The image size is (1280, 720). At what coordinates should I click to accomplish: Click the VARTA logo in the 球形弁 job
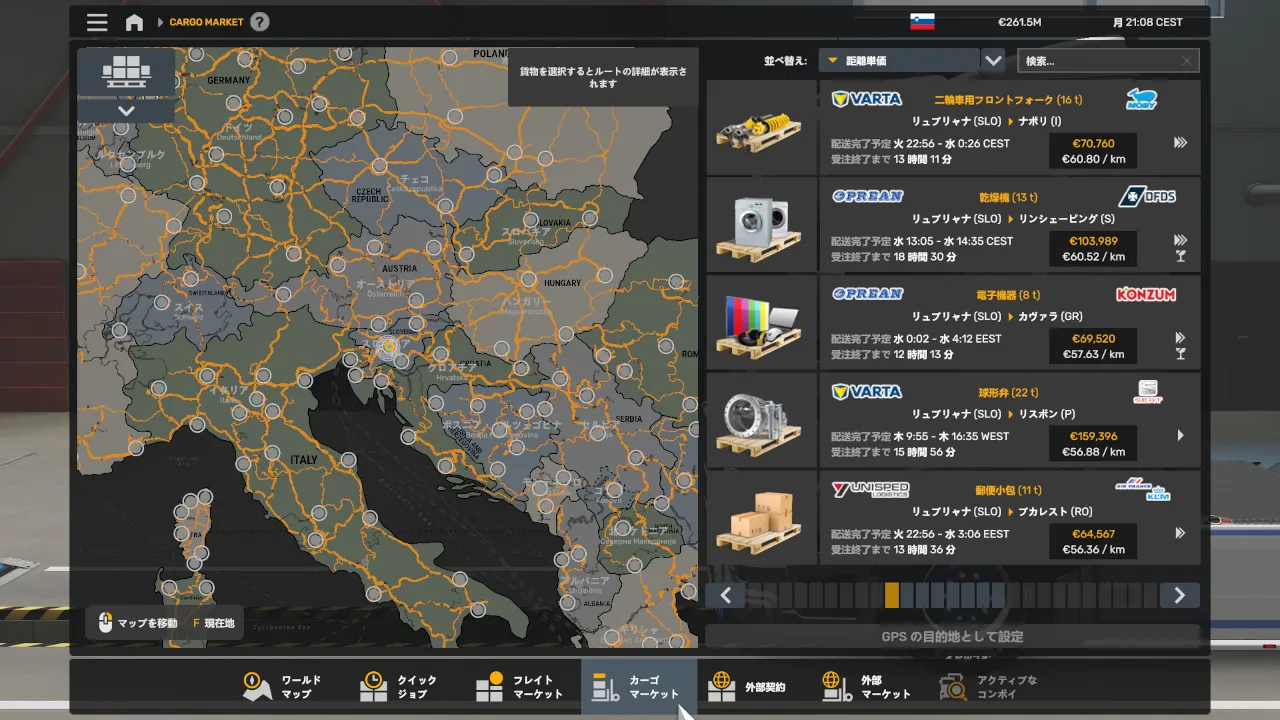pos(867,392)
